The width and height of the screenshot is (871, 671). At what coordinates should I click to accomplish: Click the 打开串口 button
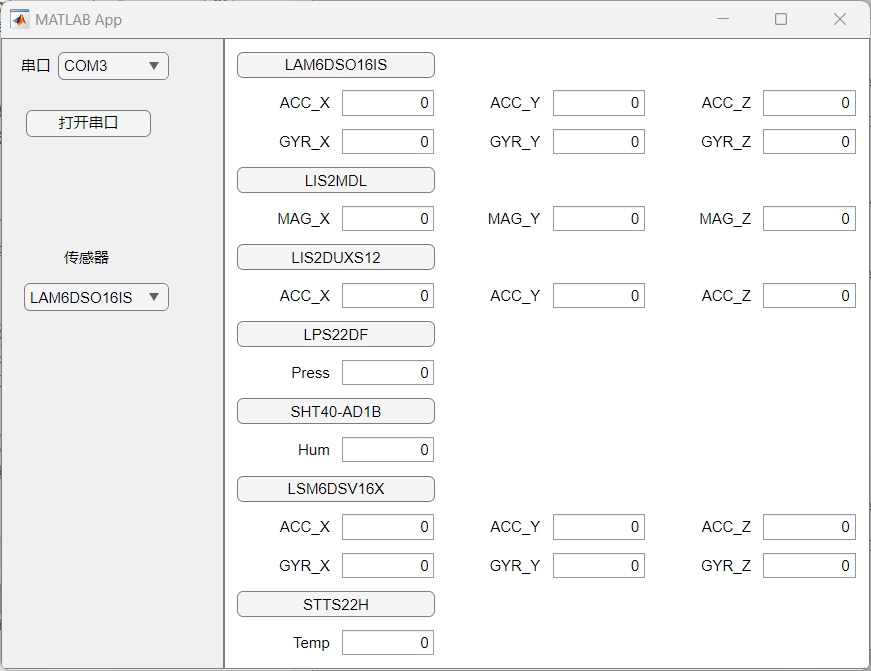tap(88, 123)
